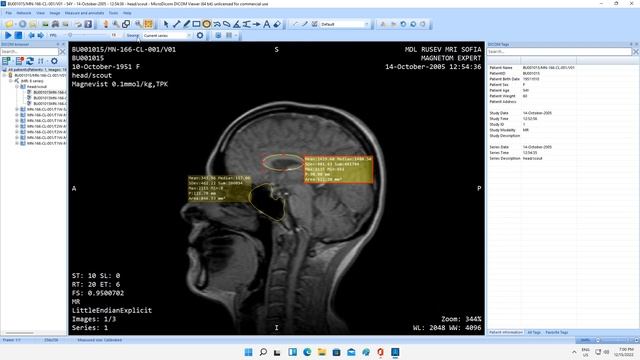Go to the next image with right arrow
This screenshot has width=640, height=360.
(40, 36)
